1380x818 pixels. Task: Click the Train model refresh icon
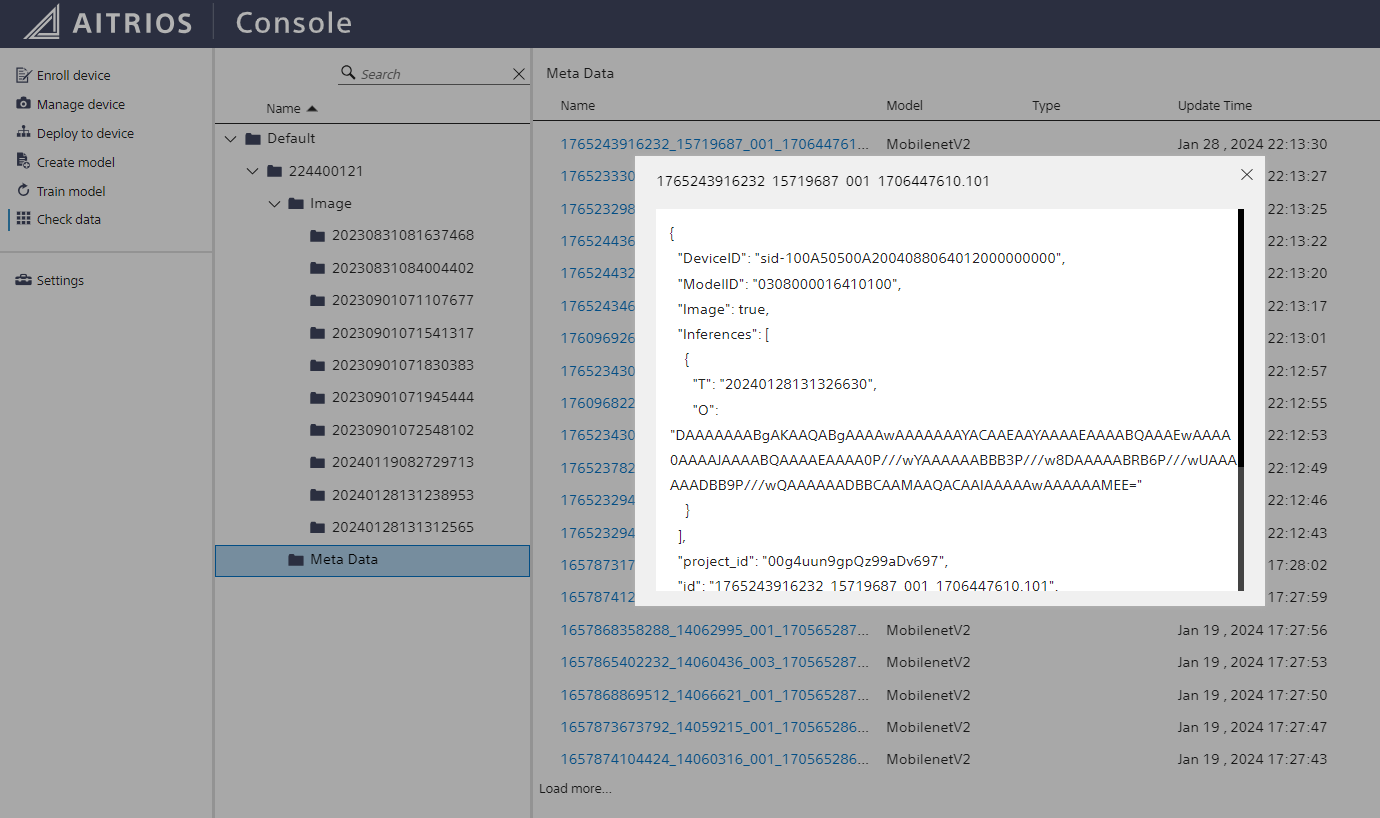(24, 191)
